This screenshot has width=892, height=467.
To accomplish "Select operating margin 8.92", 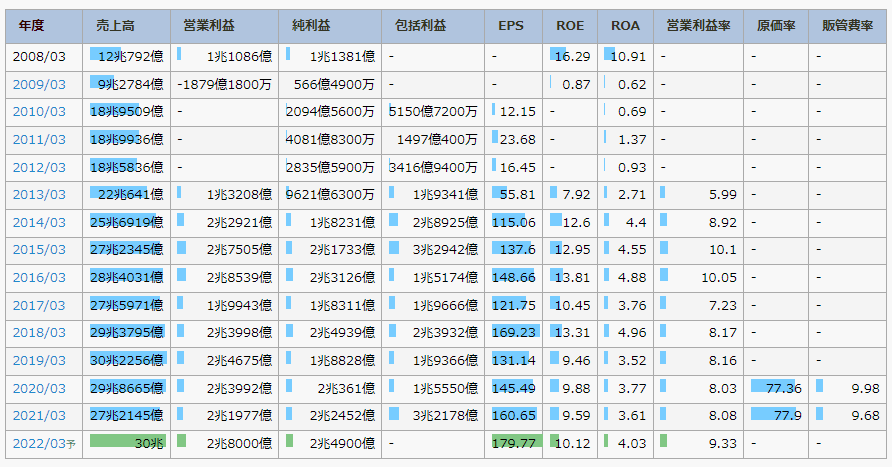I will point(723,223).
